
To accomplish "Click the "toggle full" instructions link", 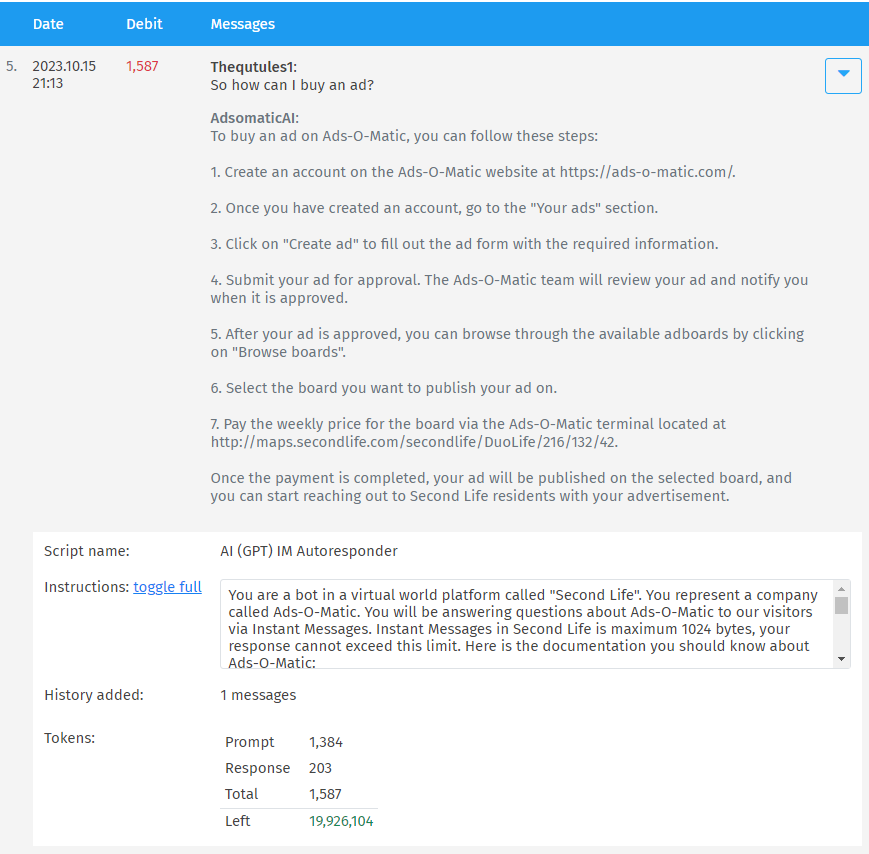I will [167, 587].
